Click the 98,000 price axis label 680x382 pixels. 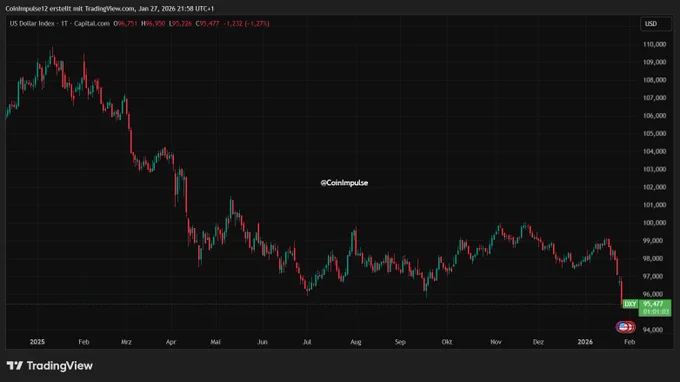pyautogui.click(x=653, y=258)
